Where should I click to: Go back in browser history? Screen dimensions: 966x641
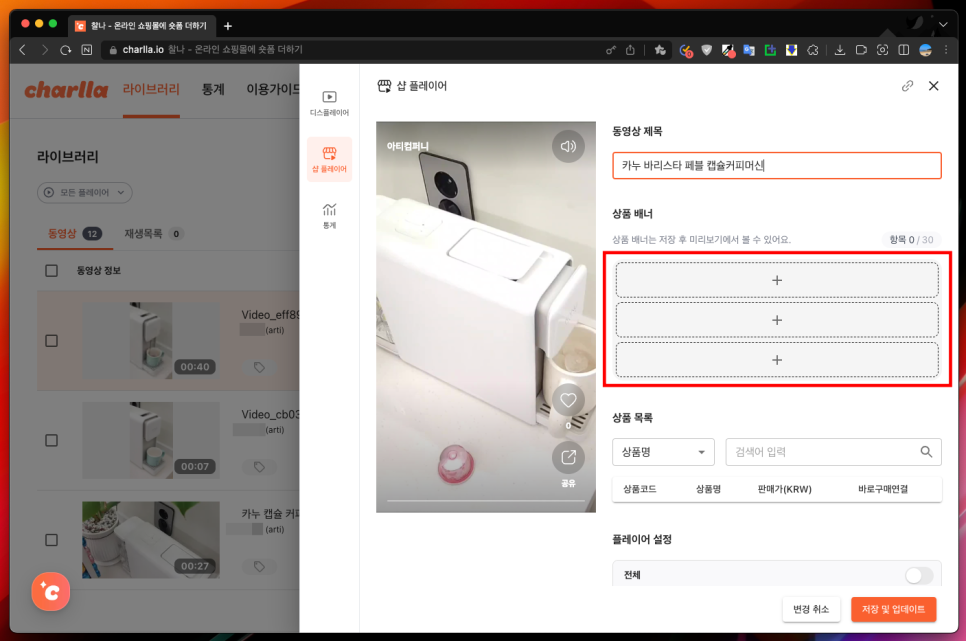point(23,50)
